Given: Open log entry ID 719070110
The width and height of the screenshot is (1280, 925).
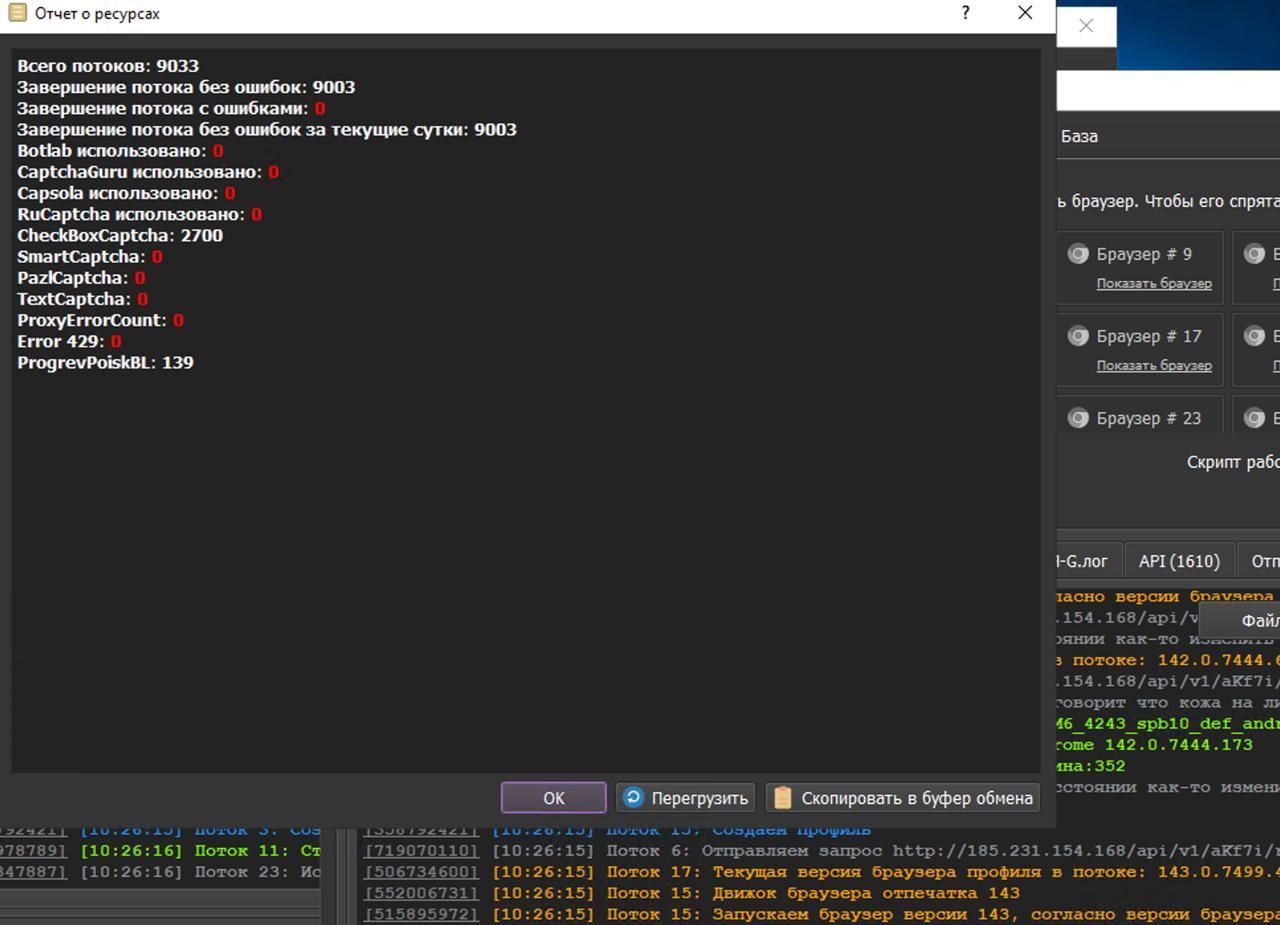Looking at the screenshot, I should coord(421,851).
